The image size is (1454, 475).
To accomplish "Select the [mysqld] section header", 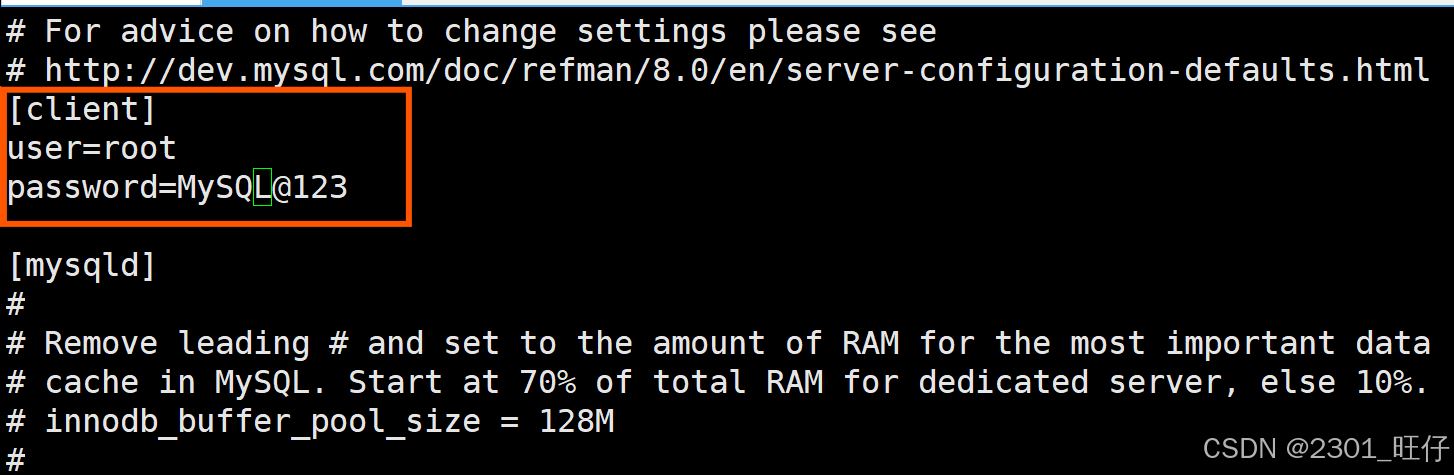I will pyautogui.click(x=82, y=266).
